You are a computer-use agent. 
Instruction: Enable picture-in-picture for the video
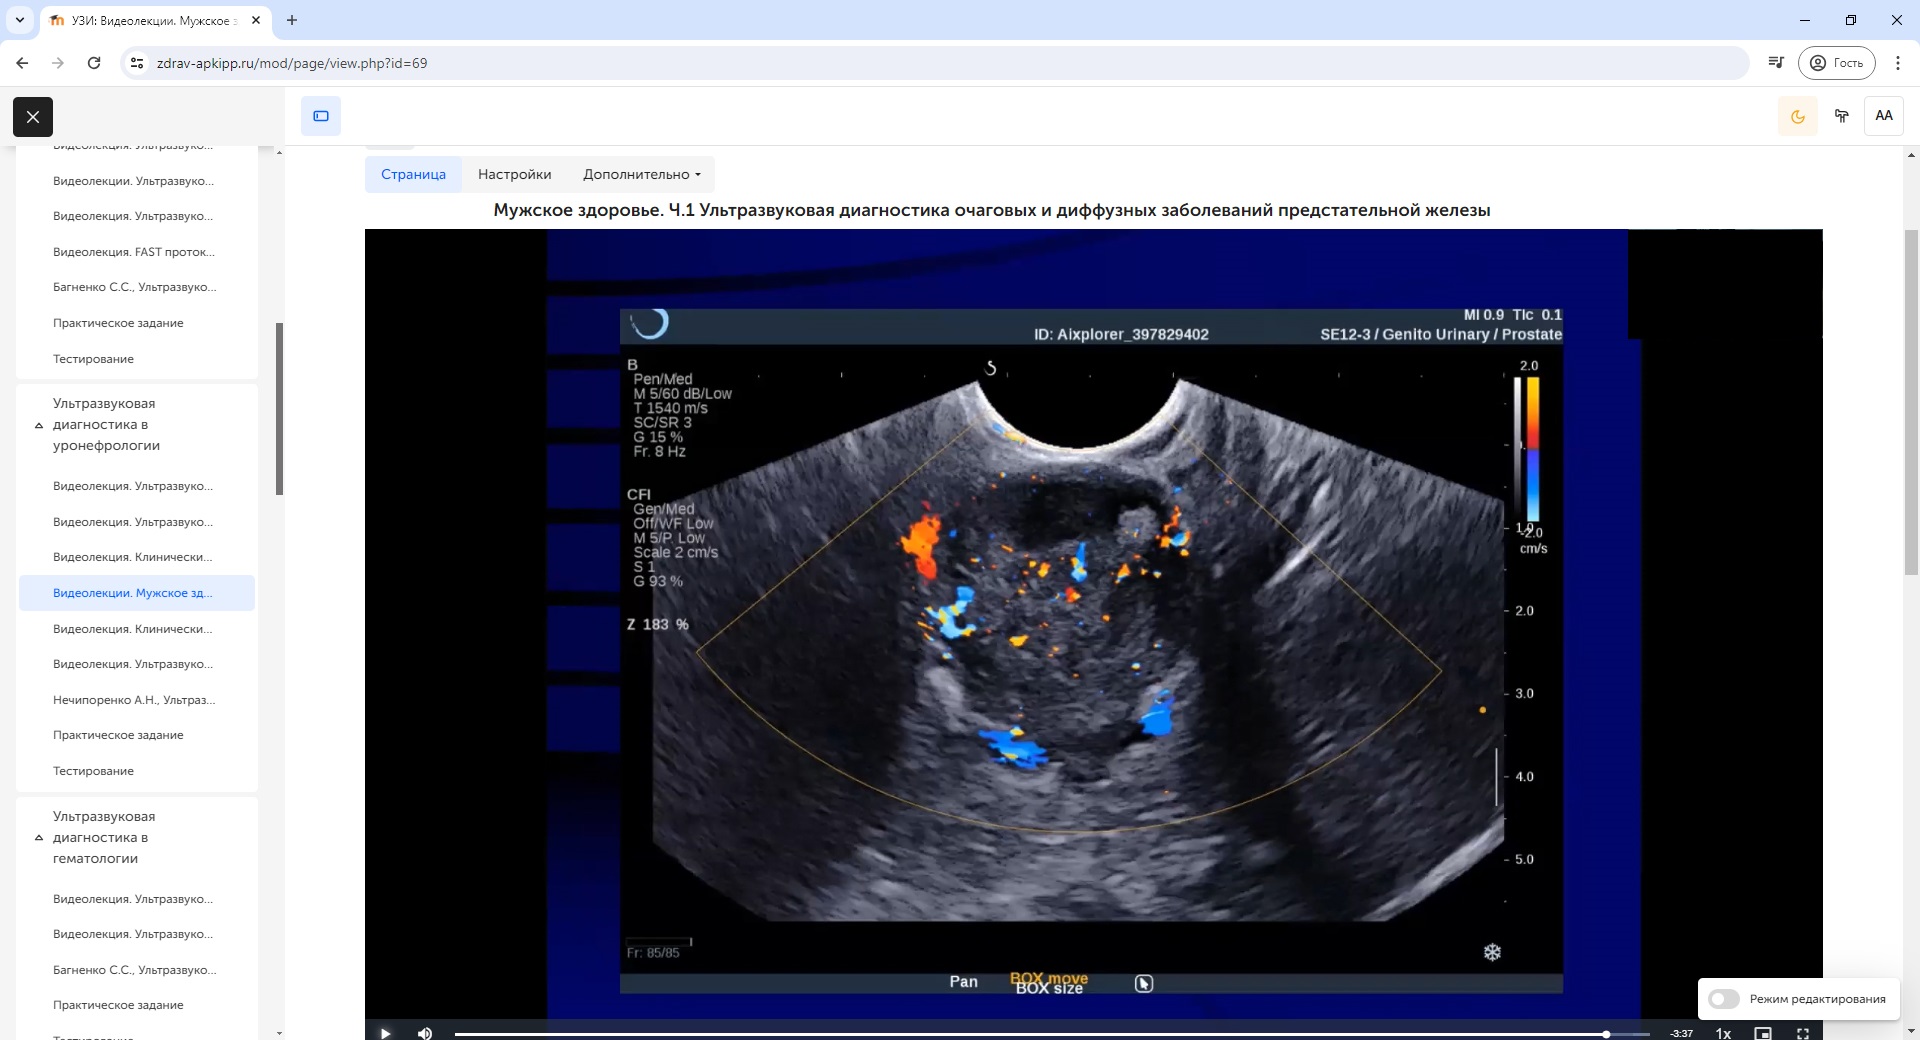(1763, 1033)
